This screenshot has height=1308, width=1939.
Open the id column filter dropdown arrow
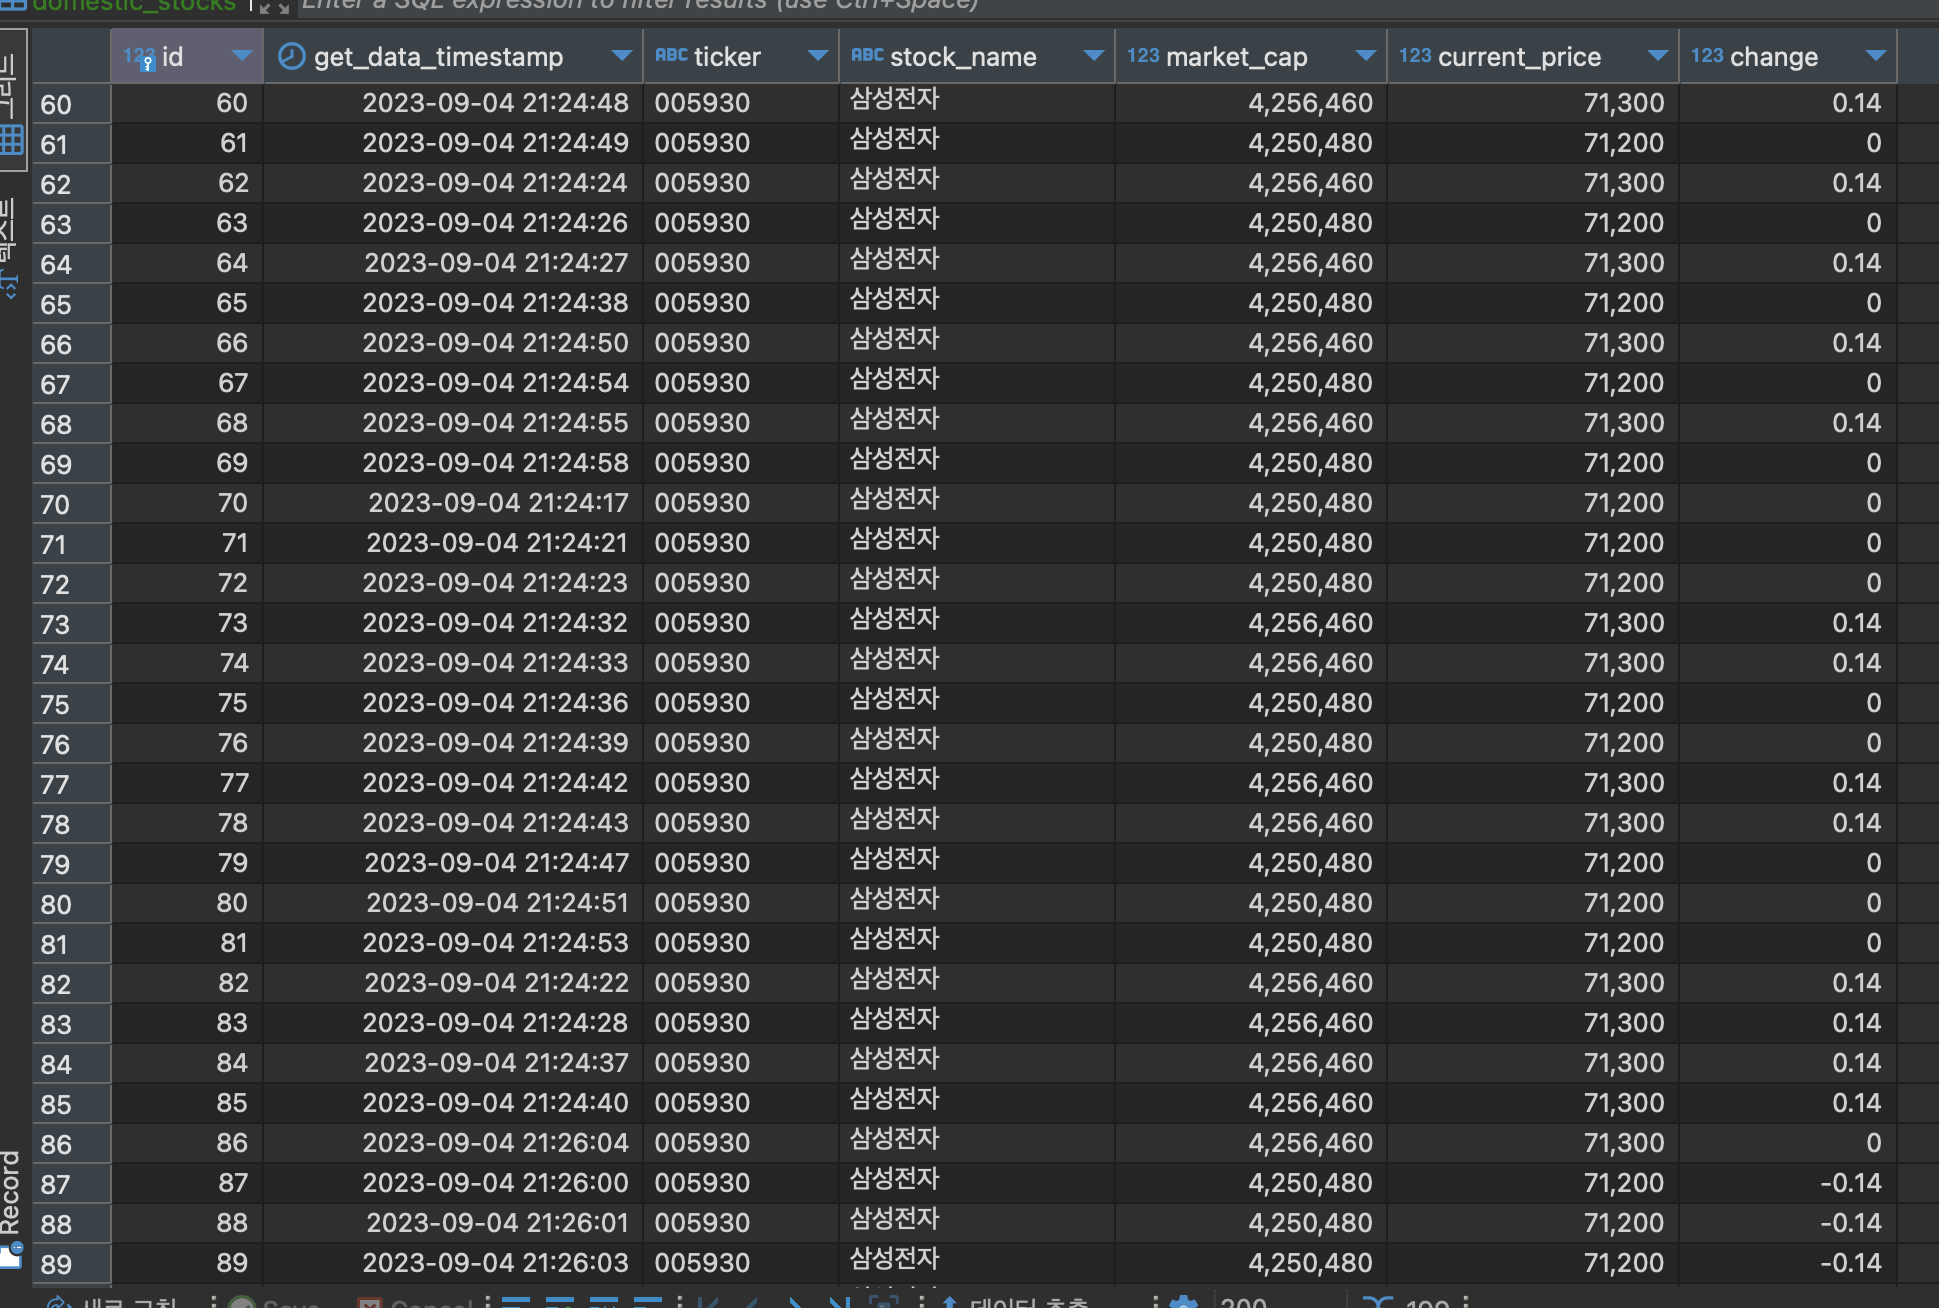coord(241,56)
